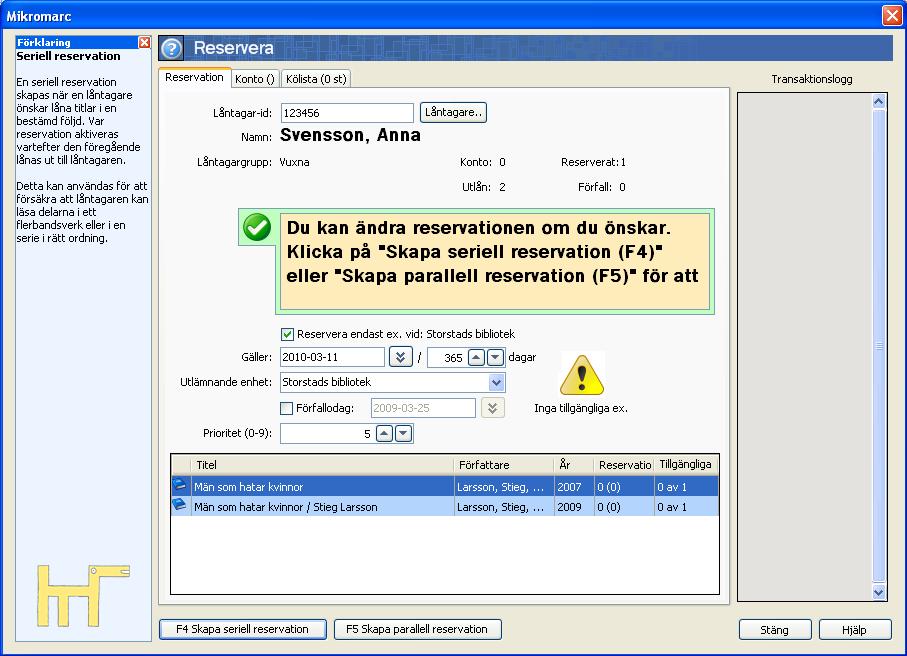907x656 pixels.
Task: Decrease the Prioritet value
Action: (404, 433)
